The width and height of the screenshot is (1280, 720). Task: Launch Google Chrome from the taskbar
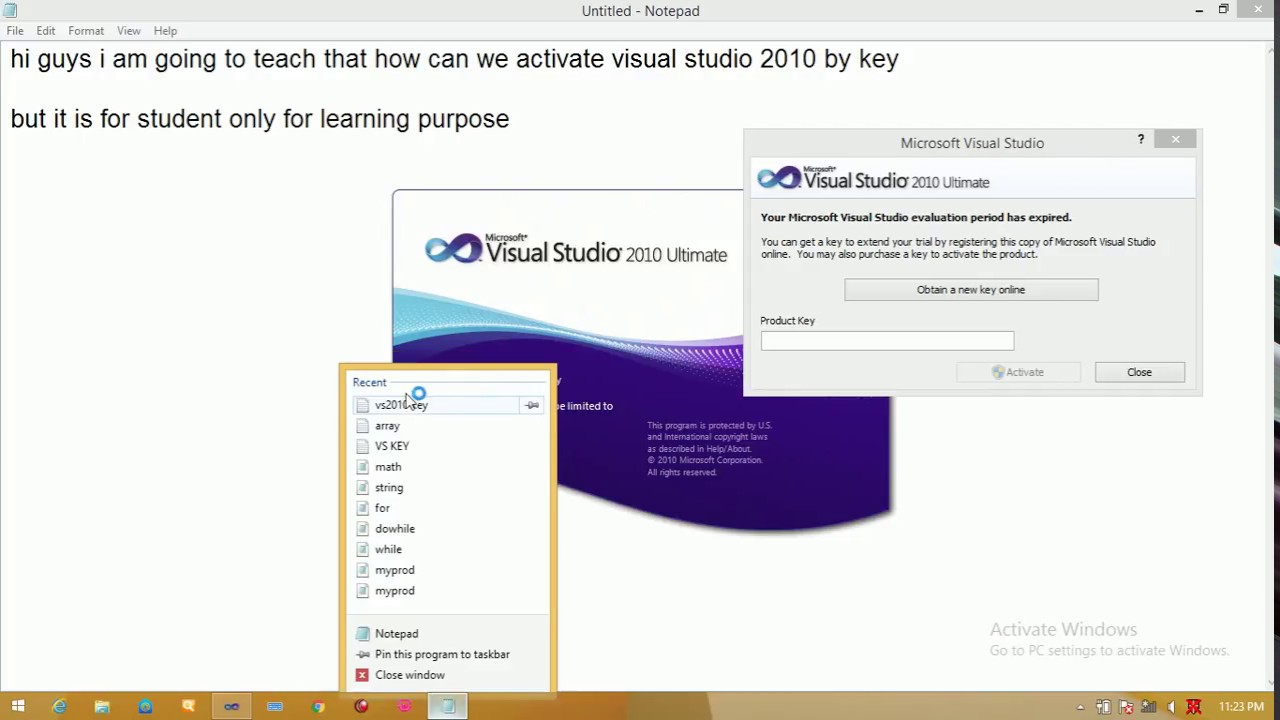[318, 707]
